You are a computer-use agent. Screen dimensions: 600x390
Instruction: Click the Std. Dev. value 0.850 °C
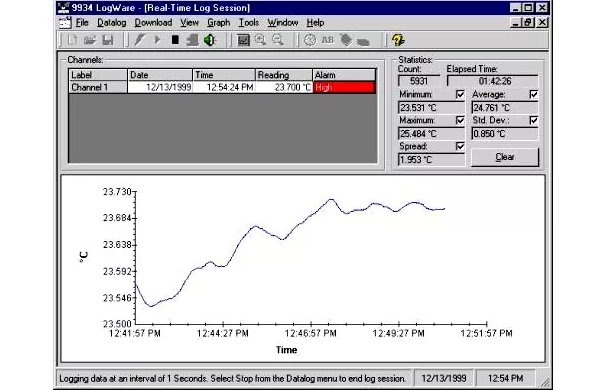pos(505,134)
